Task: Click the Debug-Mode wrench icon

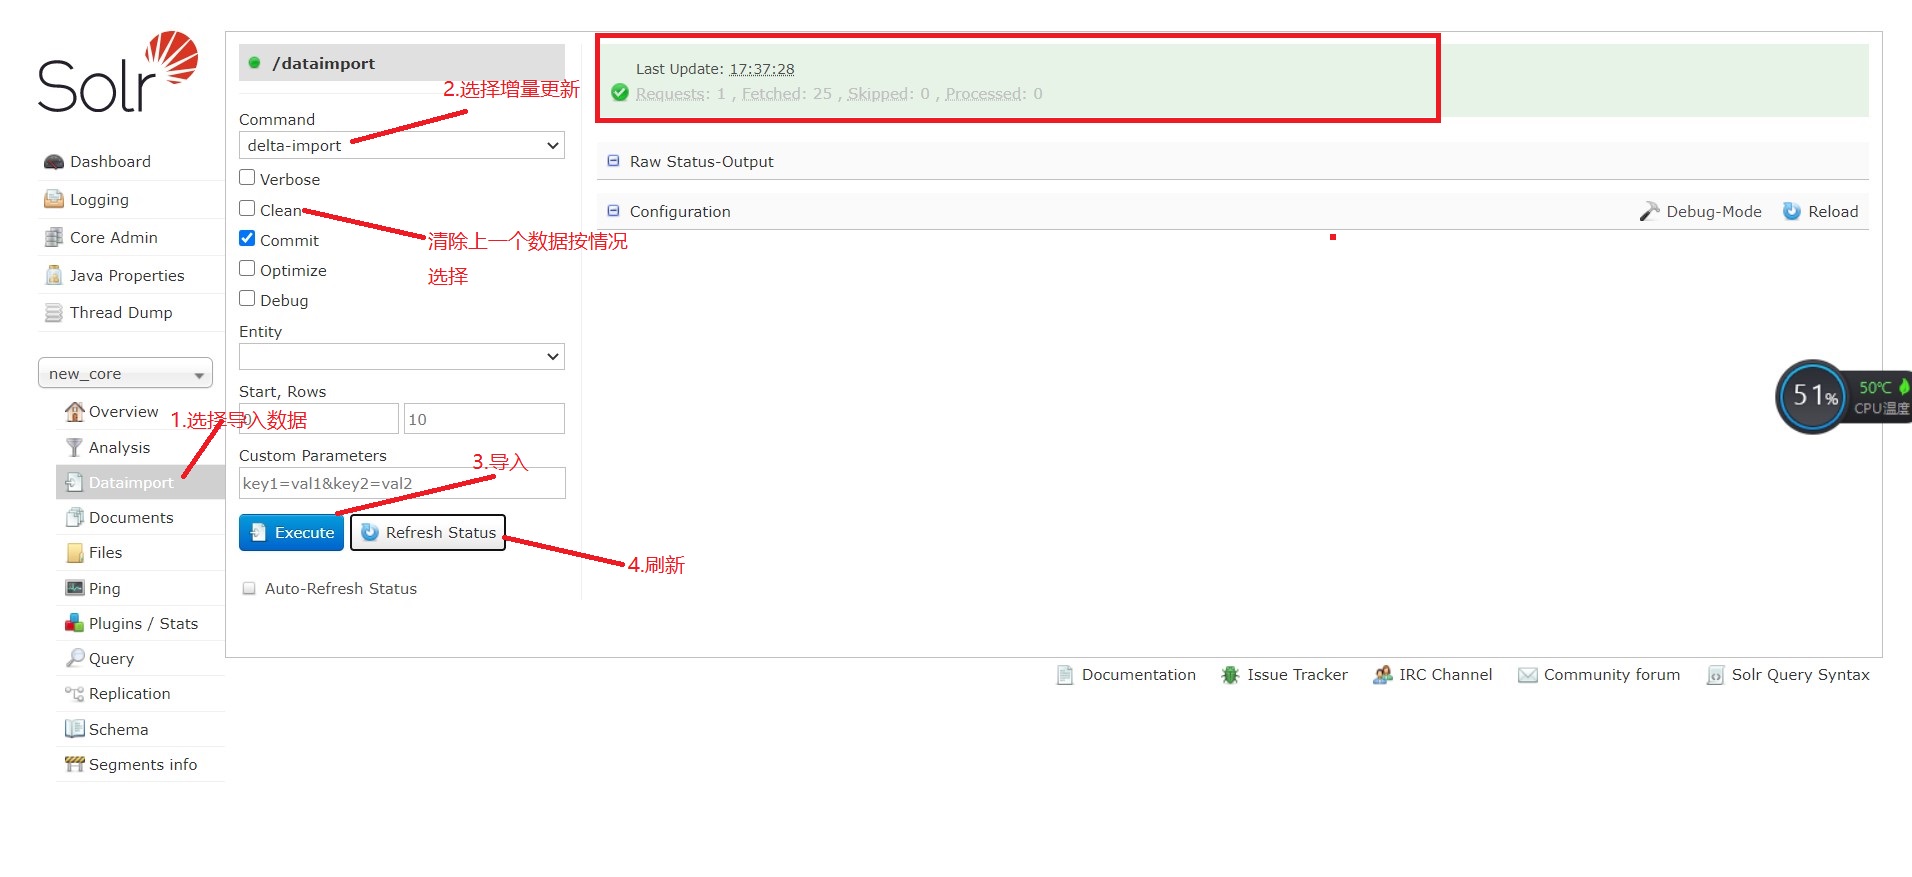Action: (1649, 211)
